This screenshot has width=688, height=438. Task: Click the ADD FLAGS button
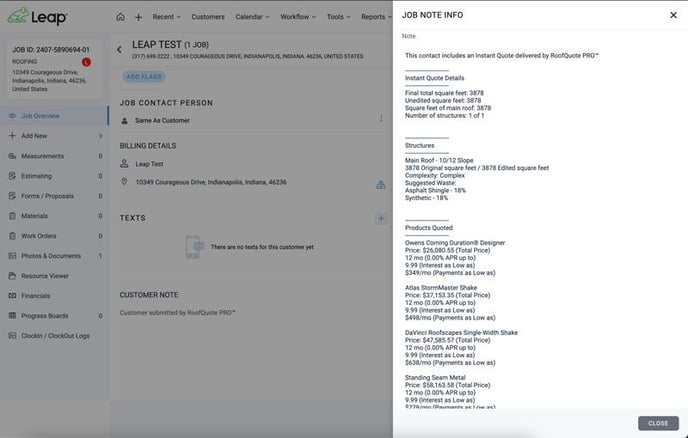click(x=144, y=77)
